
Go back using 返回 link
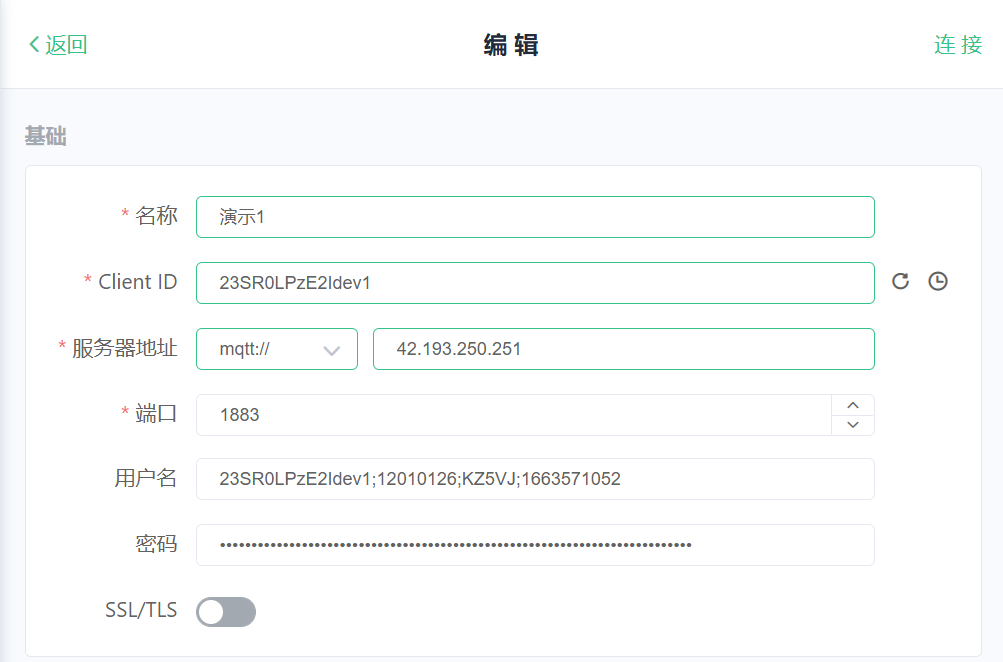[66, 44]
